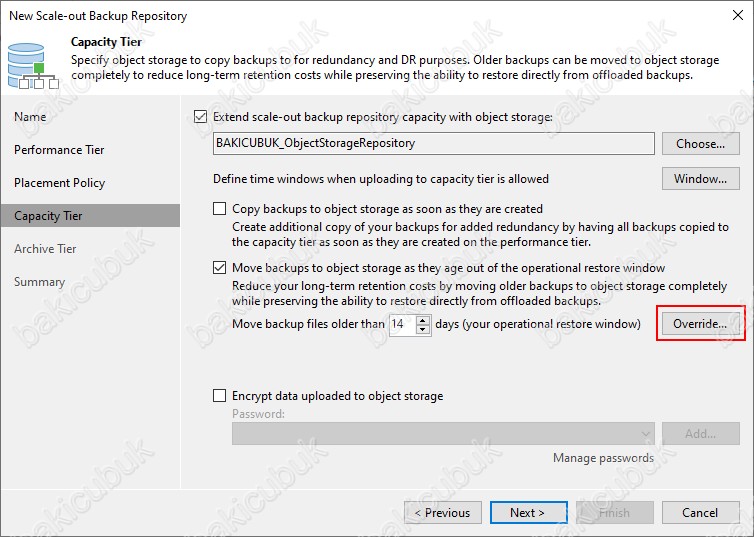754x537 pixels.
Task: Enable Copy backups to object storage checkbox
Action: (219, 209)
